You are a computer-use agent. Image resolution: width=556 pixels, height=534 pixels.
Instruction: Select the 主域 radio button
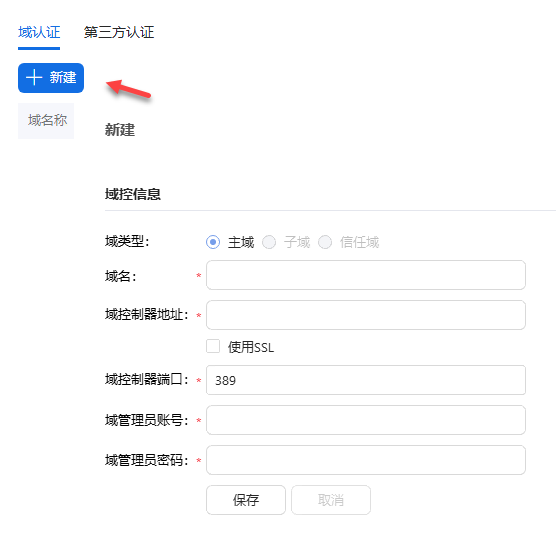click(213, 242)
